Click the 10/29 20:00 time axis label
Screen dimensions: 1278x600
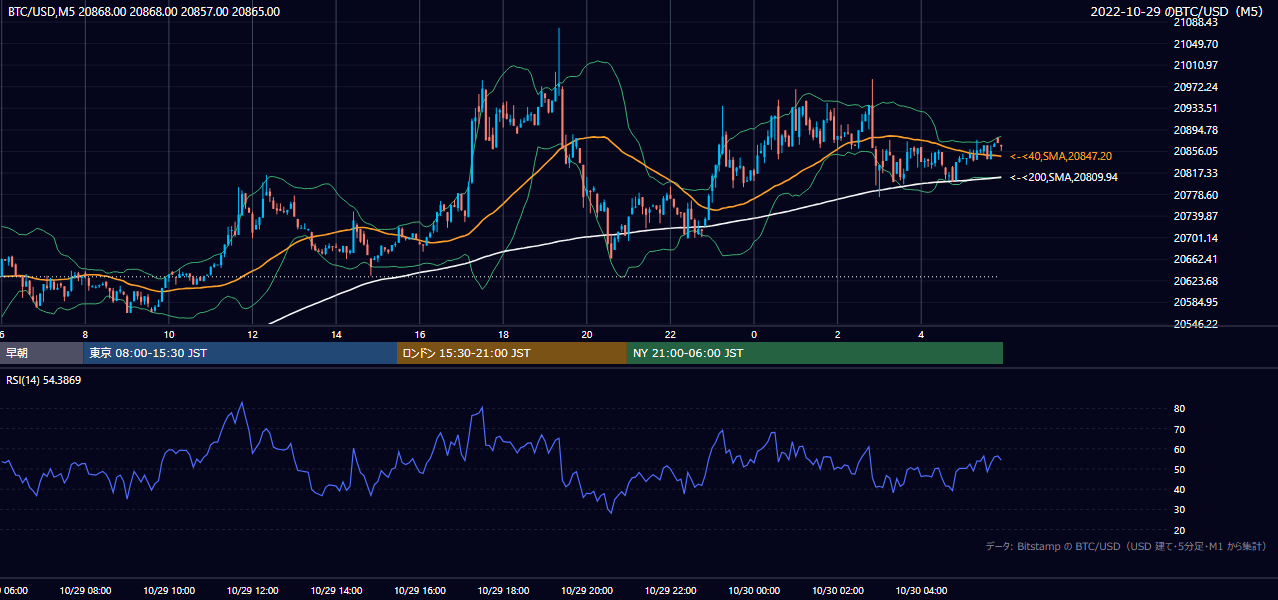click(x=587, y=592)
